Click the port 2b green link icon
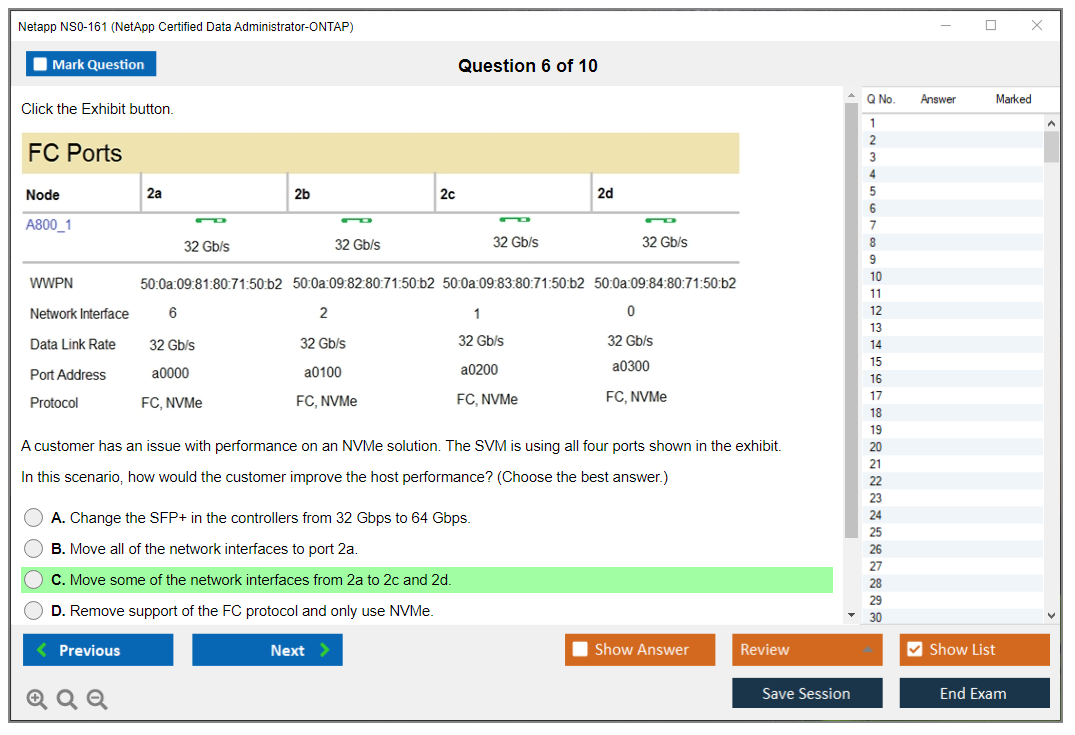 tap(357, 220)
